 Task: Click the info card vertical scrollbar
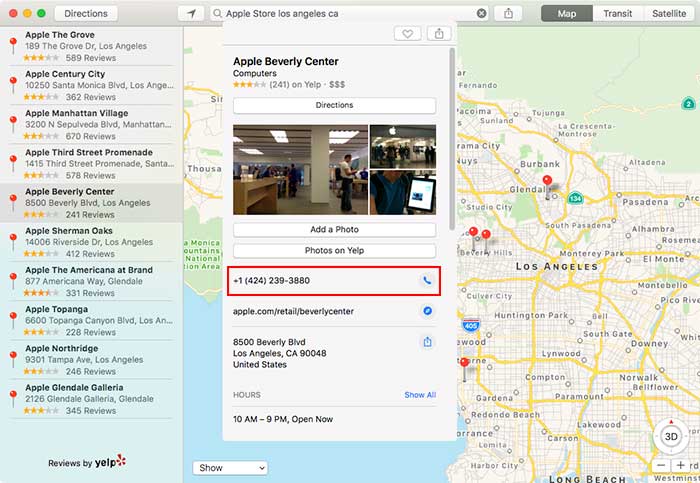click(x=452, y=138)
